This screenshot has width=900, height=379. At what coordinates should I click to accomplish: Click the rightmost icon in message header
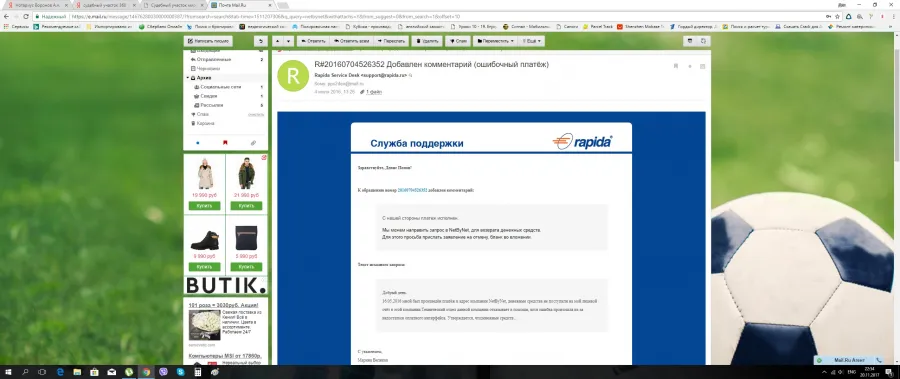(703, 66)
